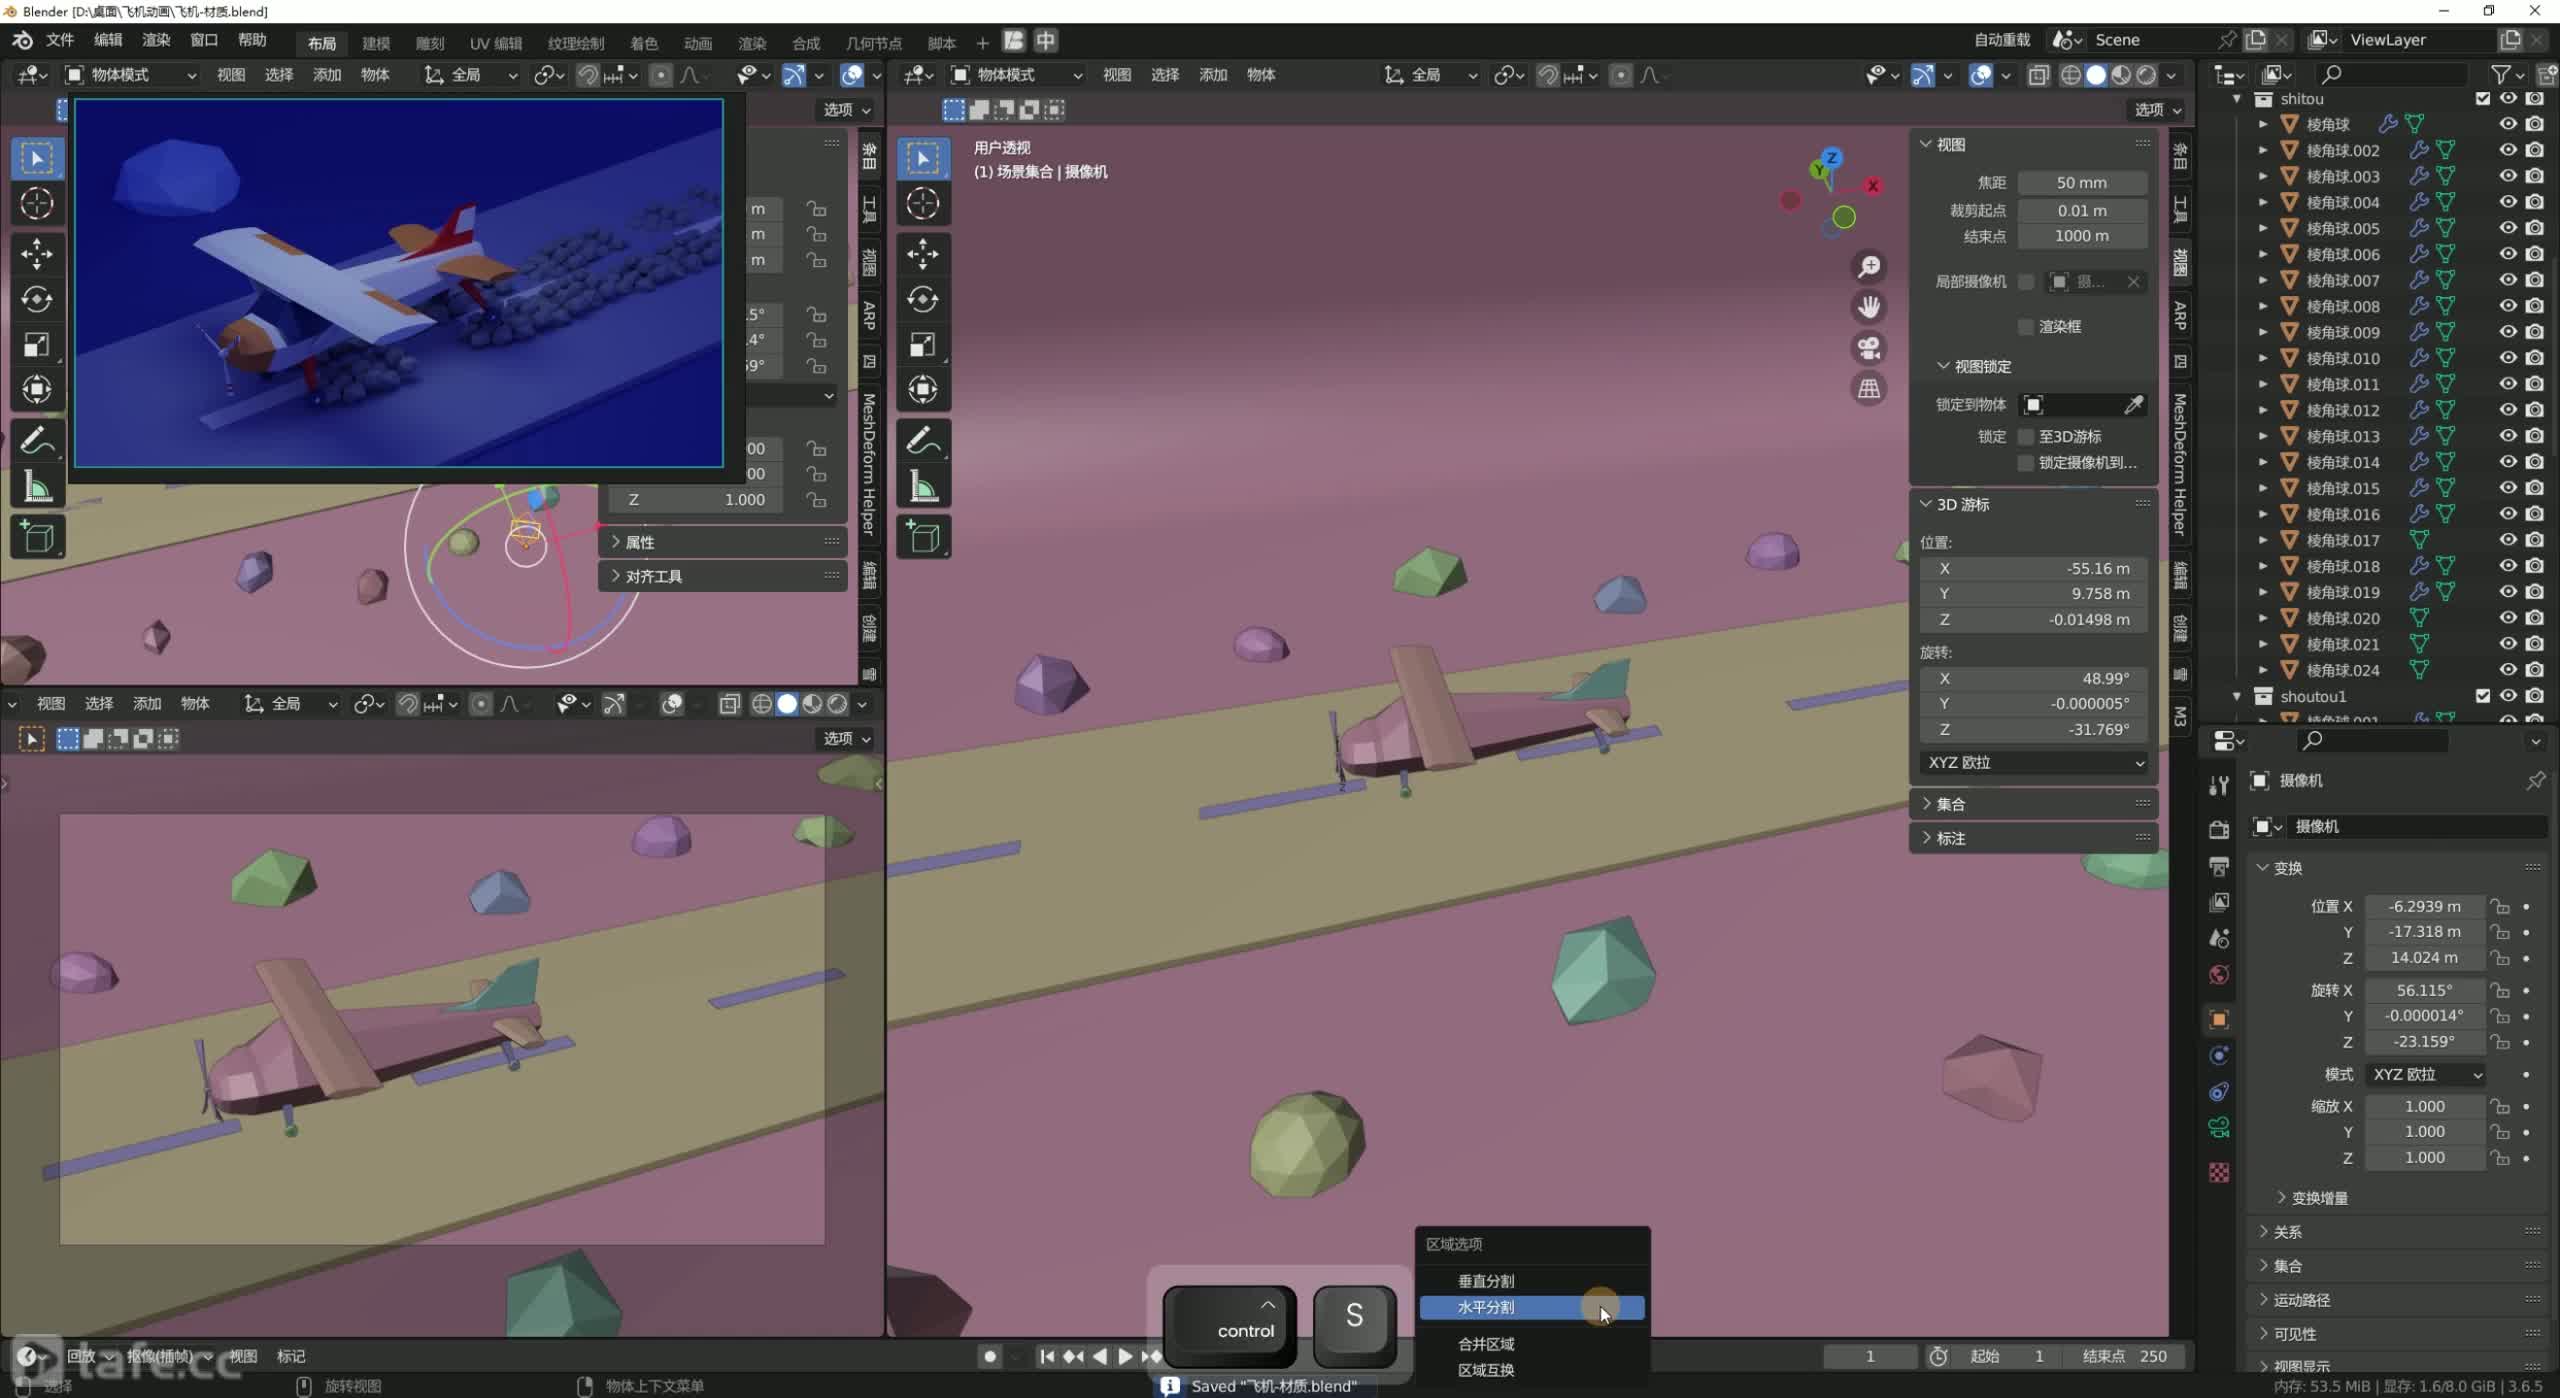The height and width of the screenshot is (1398, 2560).
Task: Open the 物体模式 dropdown in main viewport
Action: (x=1016, y=75)
